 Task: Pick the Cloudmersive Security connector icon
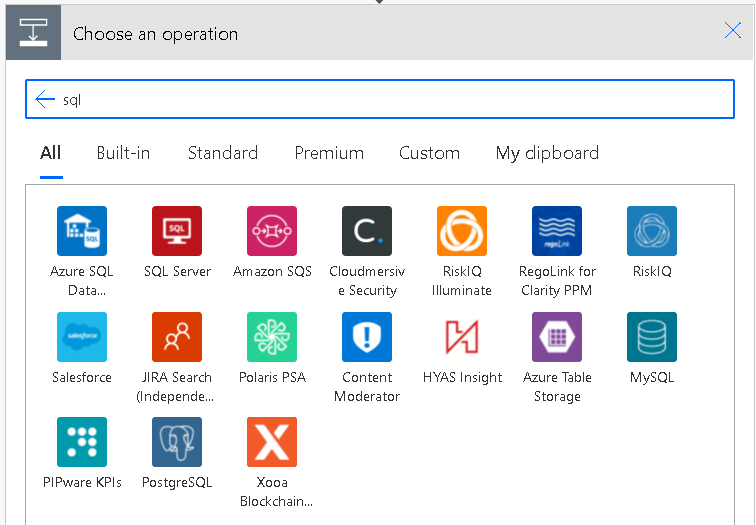point(367,231)
